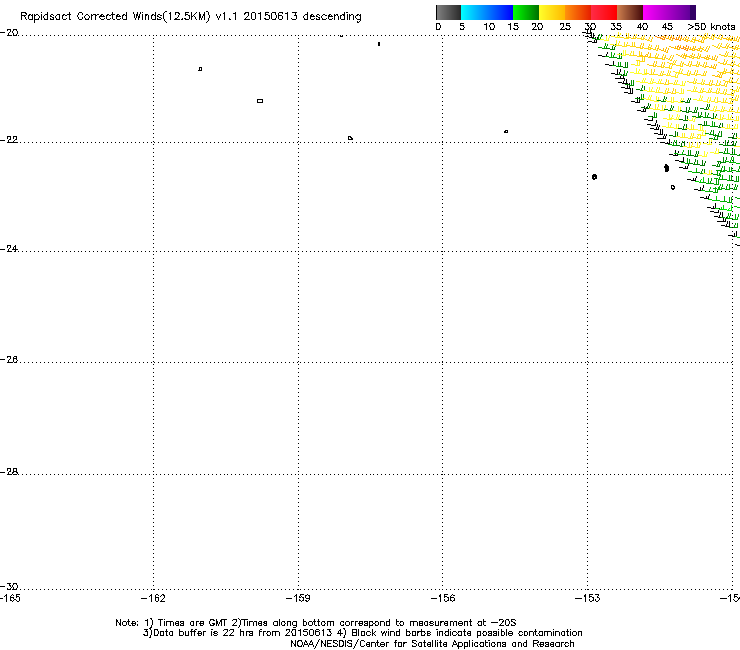This screenshot has height=650, width=740.
Task: Click the '-26' latitude axis label
Action: [x=9, y=360]
